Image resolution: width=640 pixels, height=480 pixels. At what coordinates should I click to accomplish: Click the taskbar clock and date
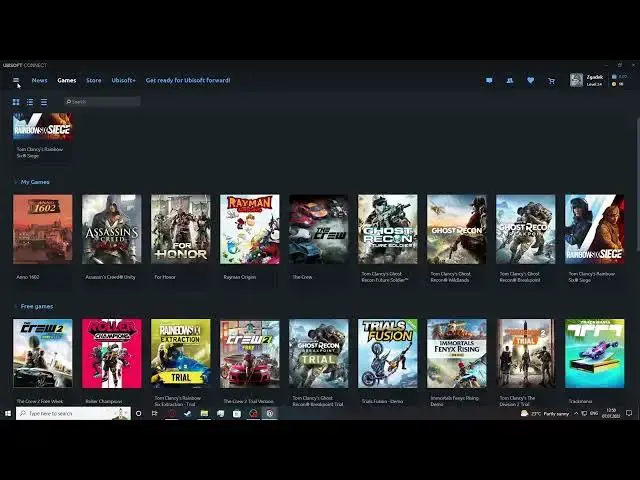[611, 413]
